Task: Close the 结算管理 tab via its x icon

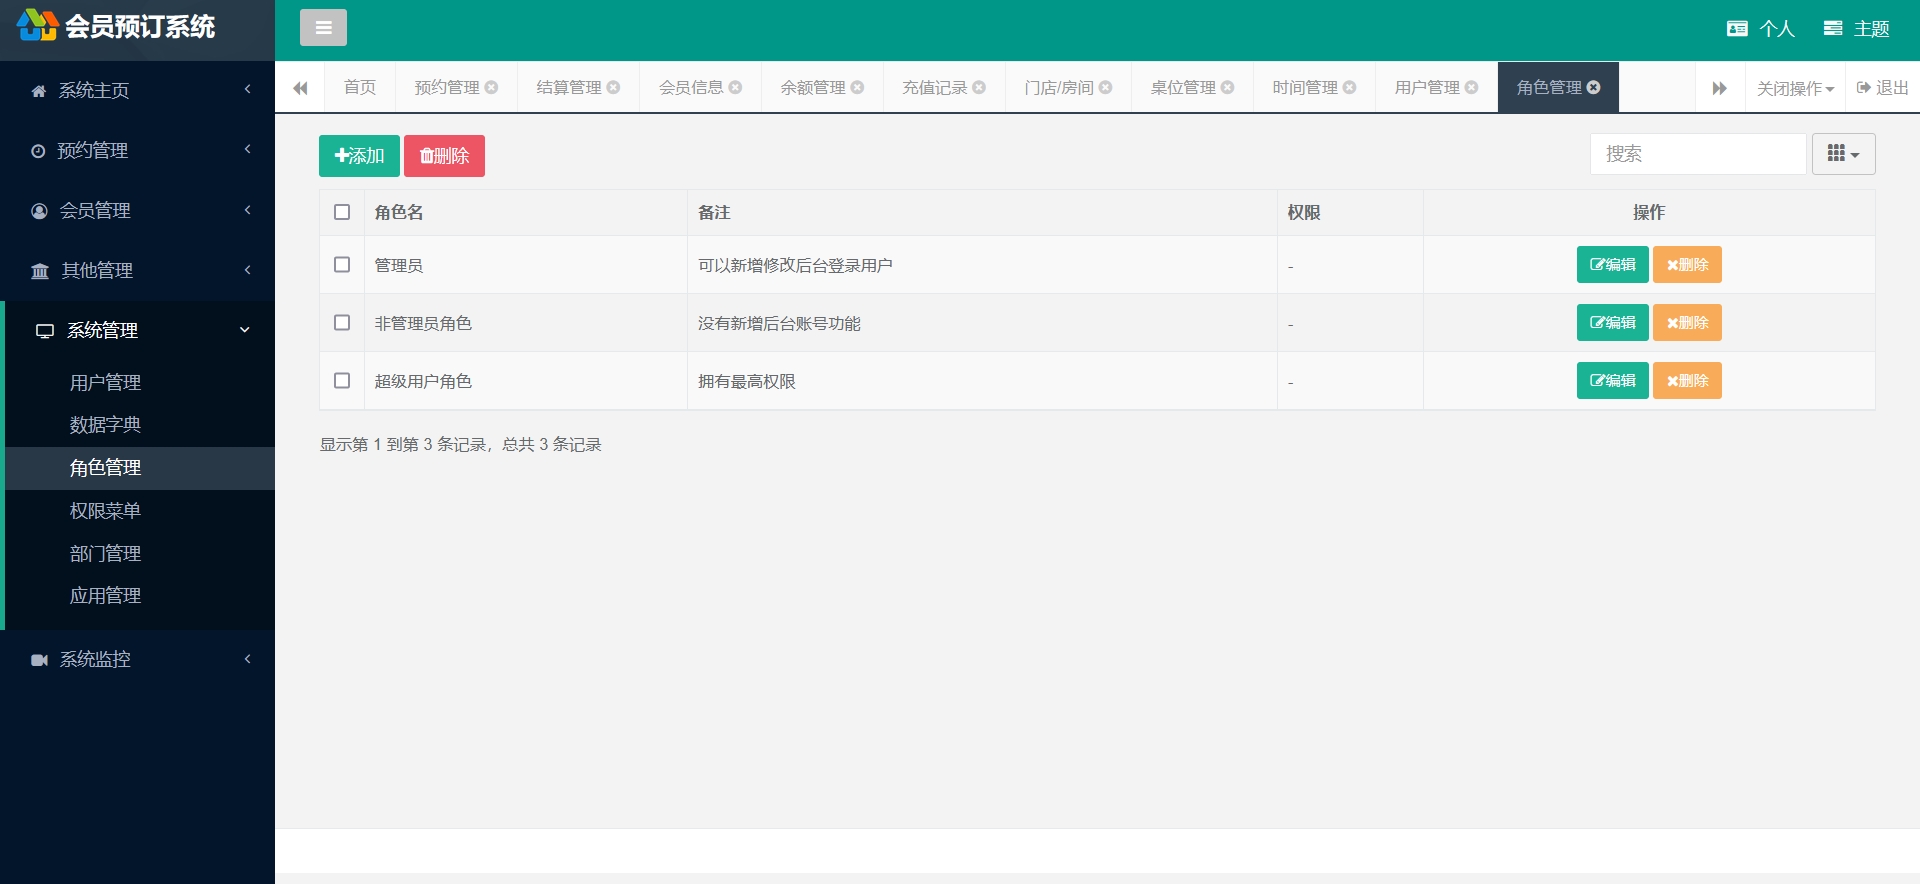Action: [613, 87]
